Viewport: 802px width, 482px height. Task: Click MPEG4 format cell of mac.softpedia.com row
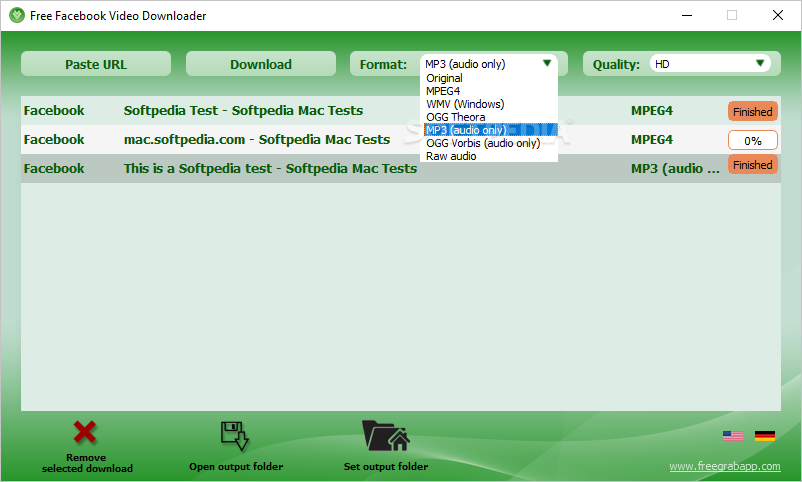tap(652, 140)
